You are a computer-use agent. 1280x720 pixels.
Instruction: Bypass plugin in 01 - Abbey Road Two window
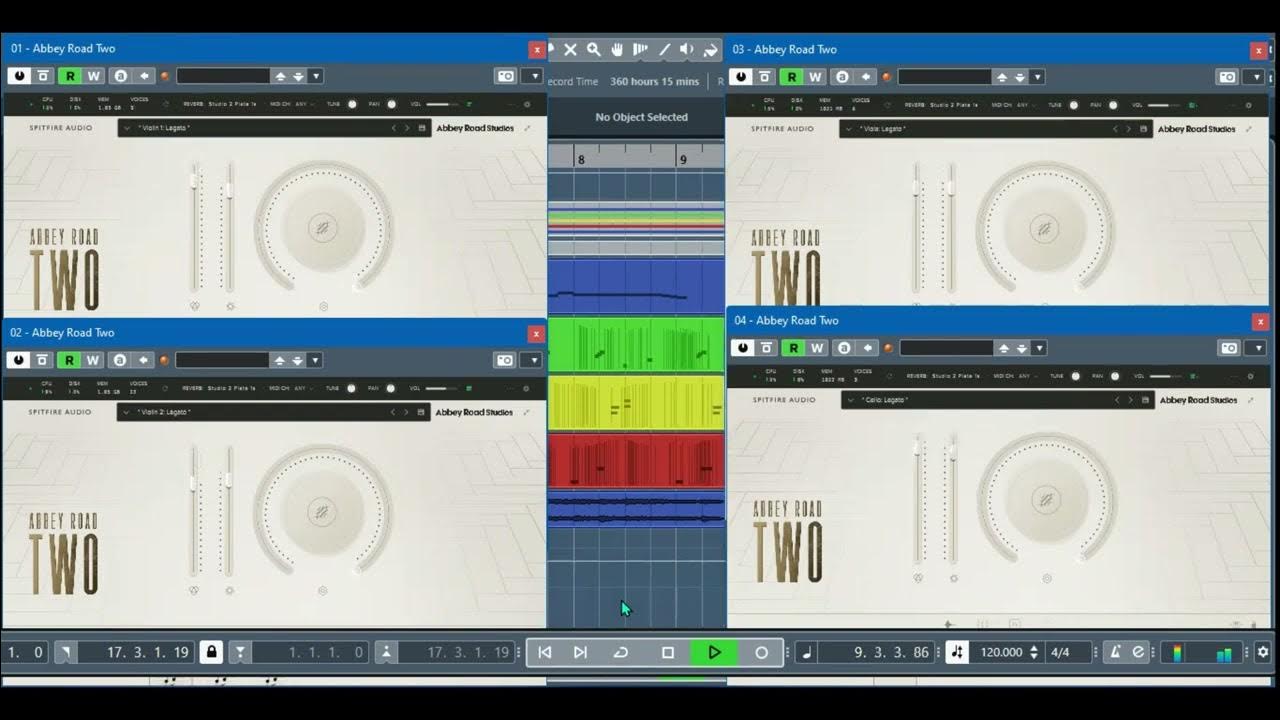click(x=19, y=76)
